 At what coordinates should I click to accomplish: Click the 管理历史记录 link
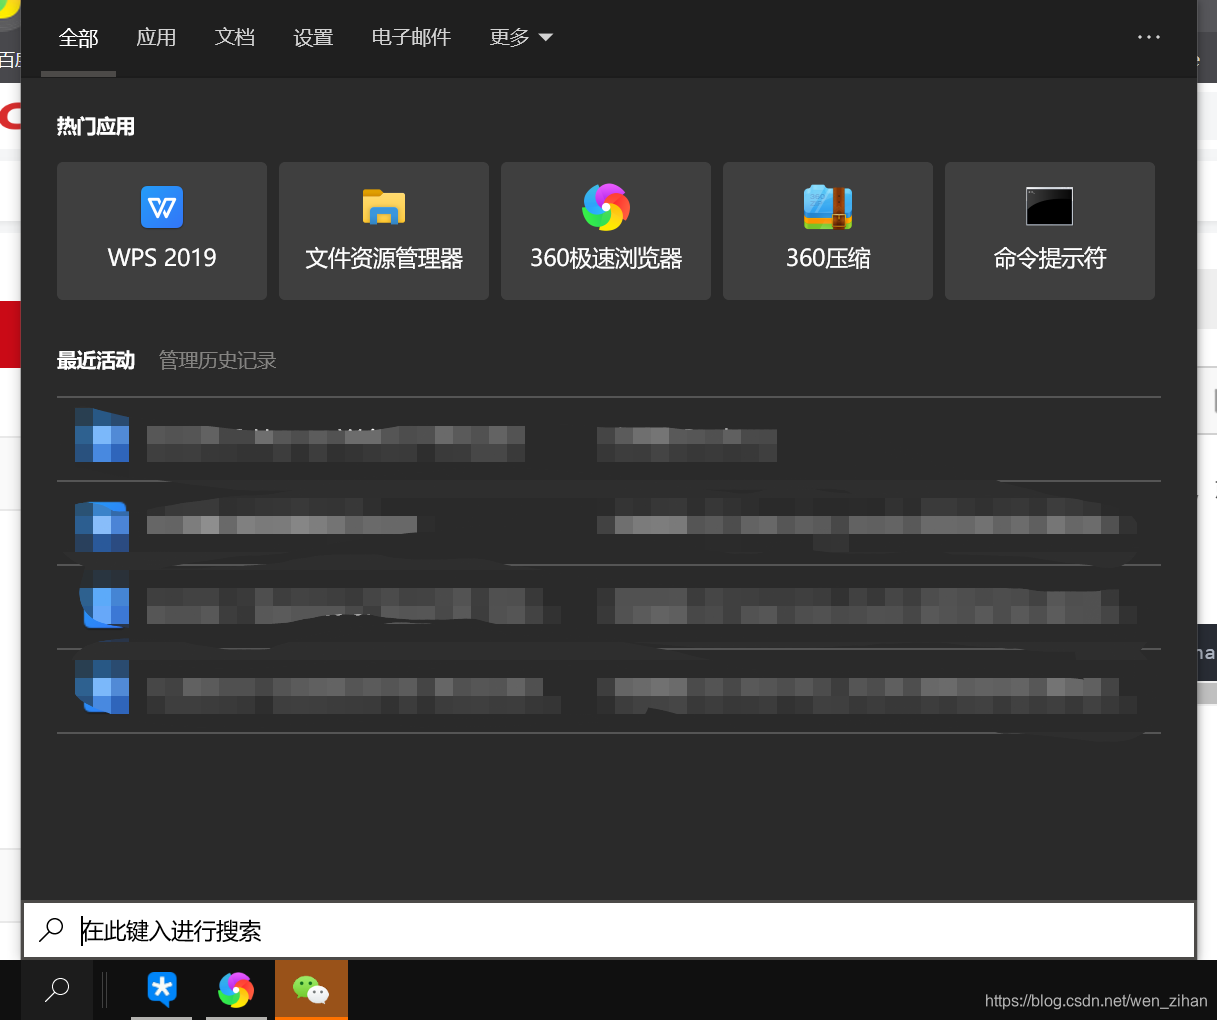[x=217, y=360]
